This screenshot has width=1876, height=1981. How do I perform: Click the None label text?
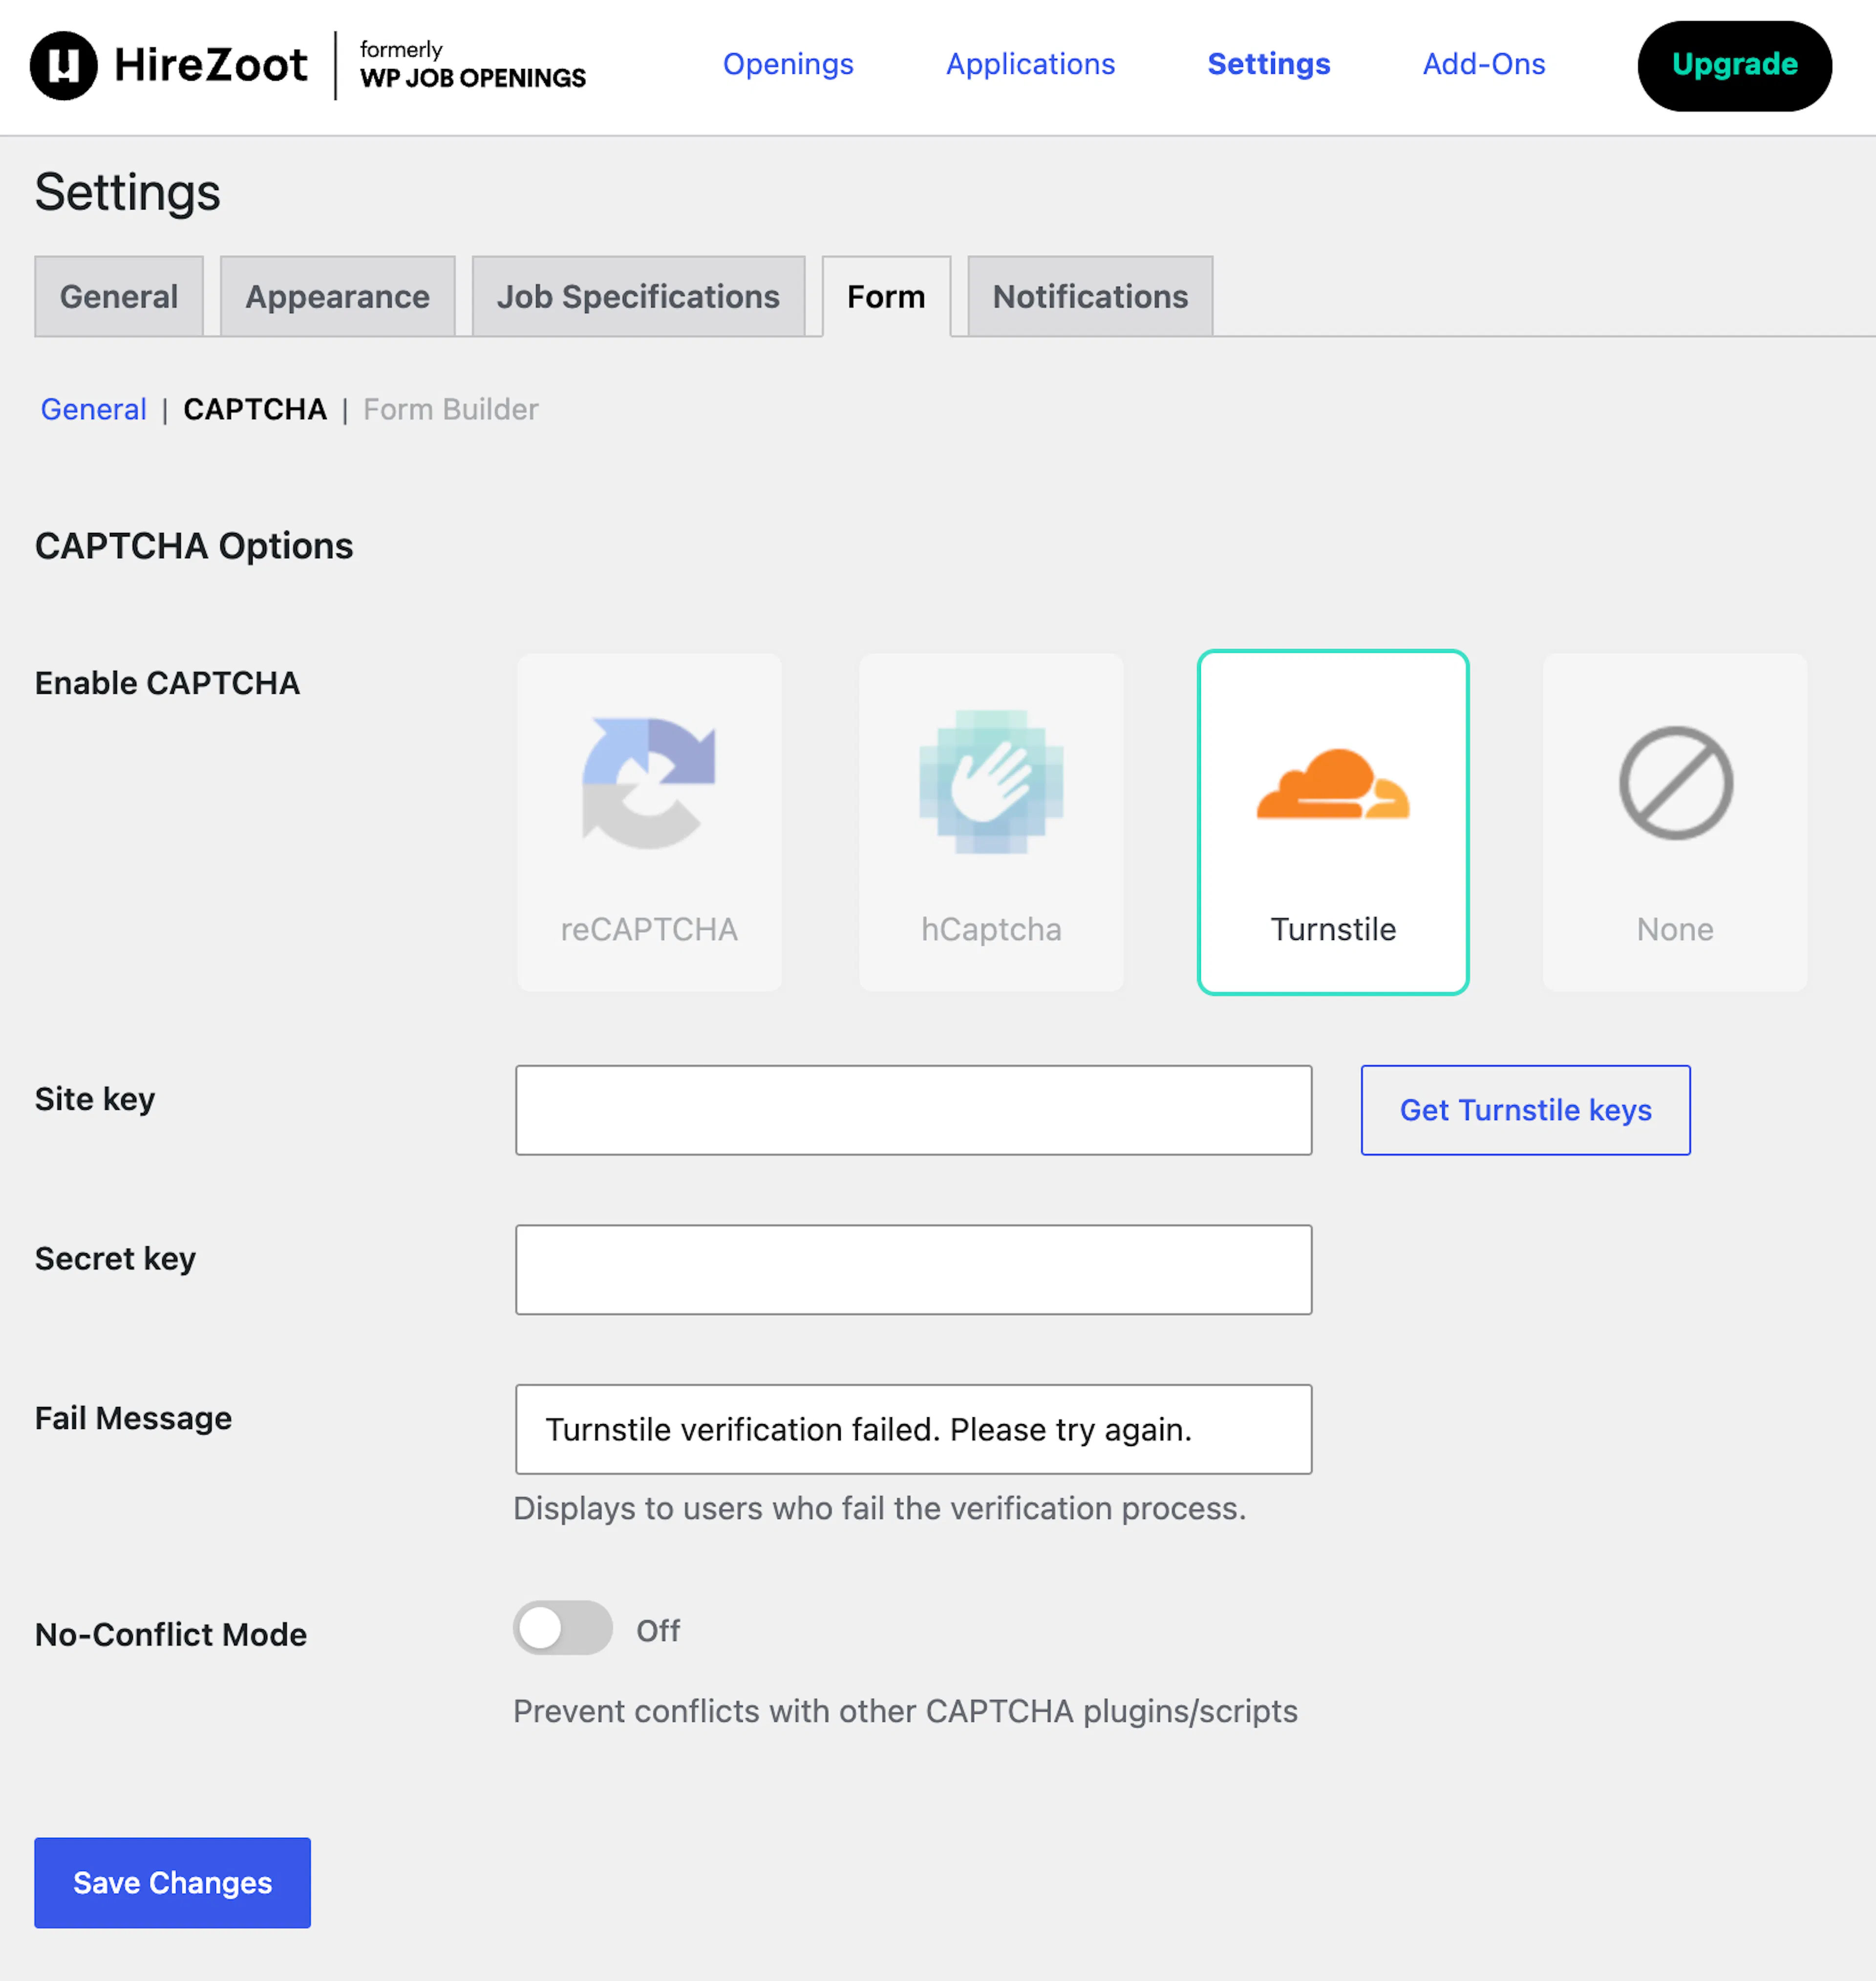(1675, 930)
